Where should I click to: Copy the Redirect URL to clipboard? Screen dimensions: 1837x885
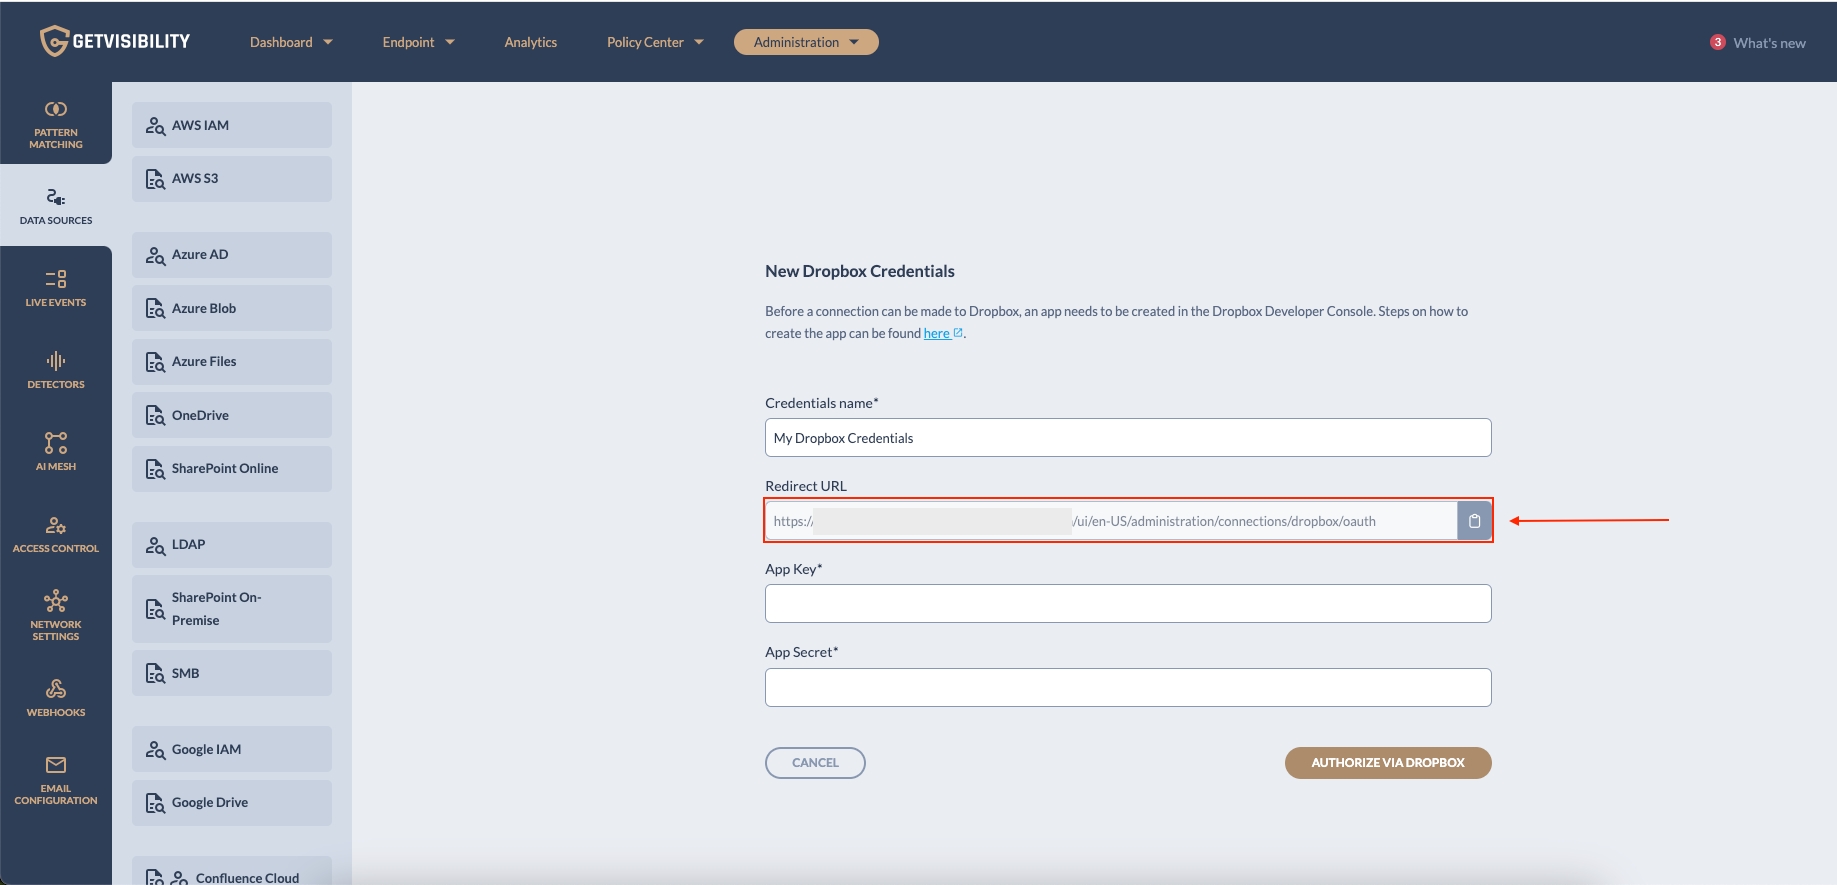[1474, 521]
